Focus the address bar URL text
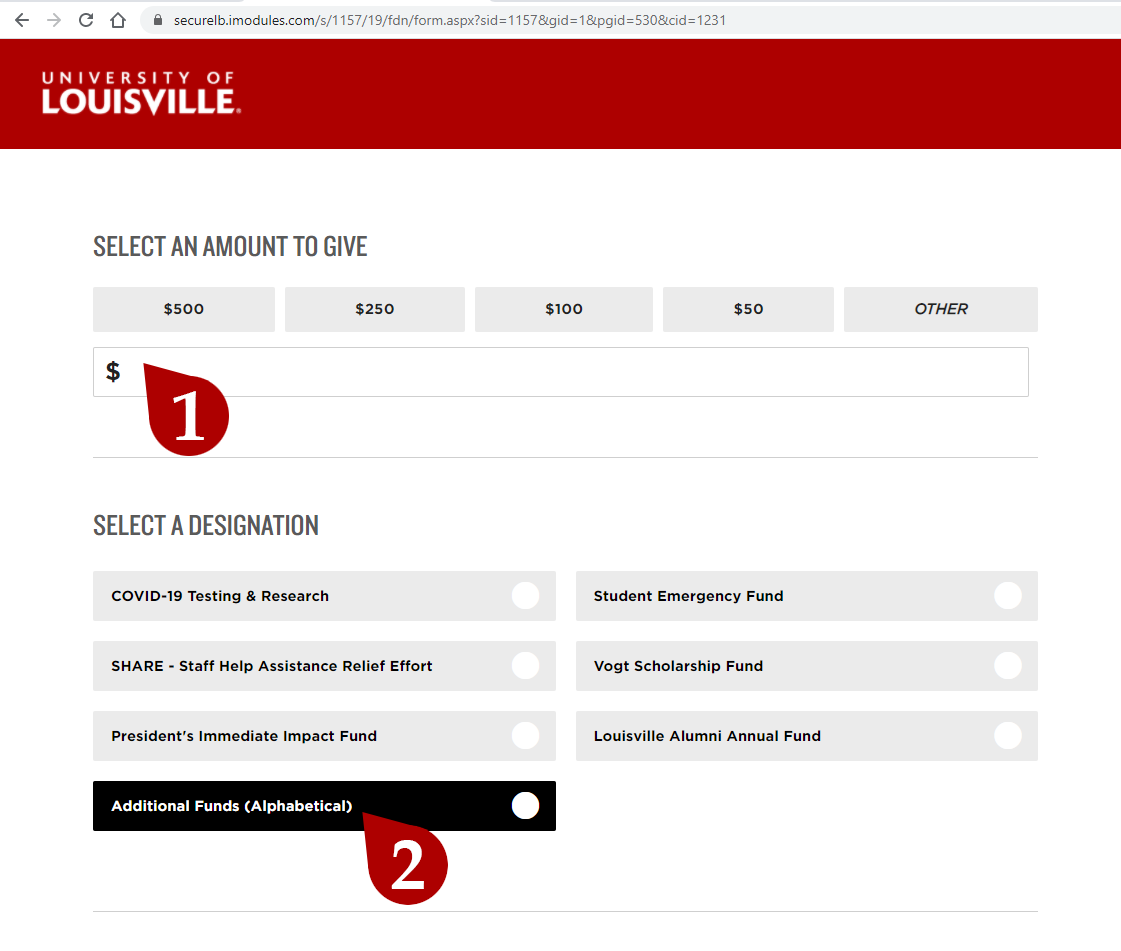Viewport: 1121px width, 951px height. point(450,20)
